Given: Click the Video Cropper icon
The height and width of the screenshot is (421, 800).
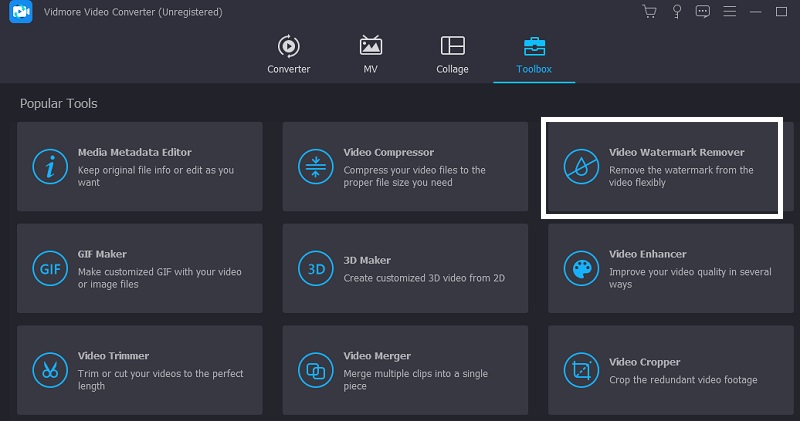Looking at the screenshot, I should click(x=581, y=370).
